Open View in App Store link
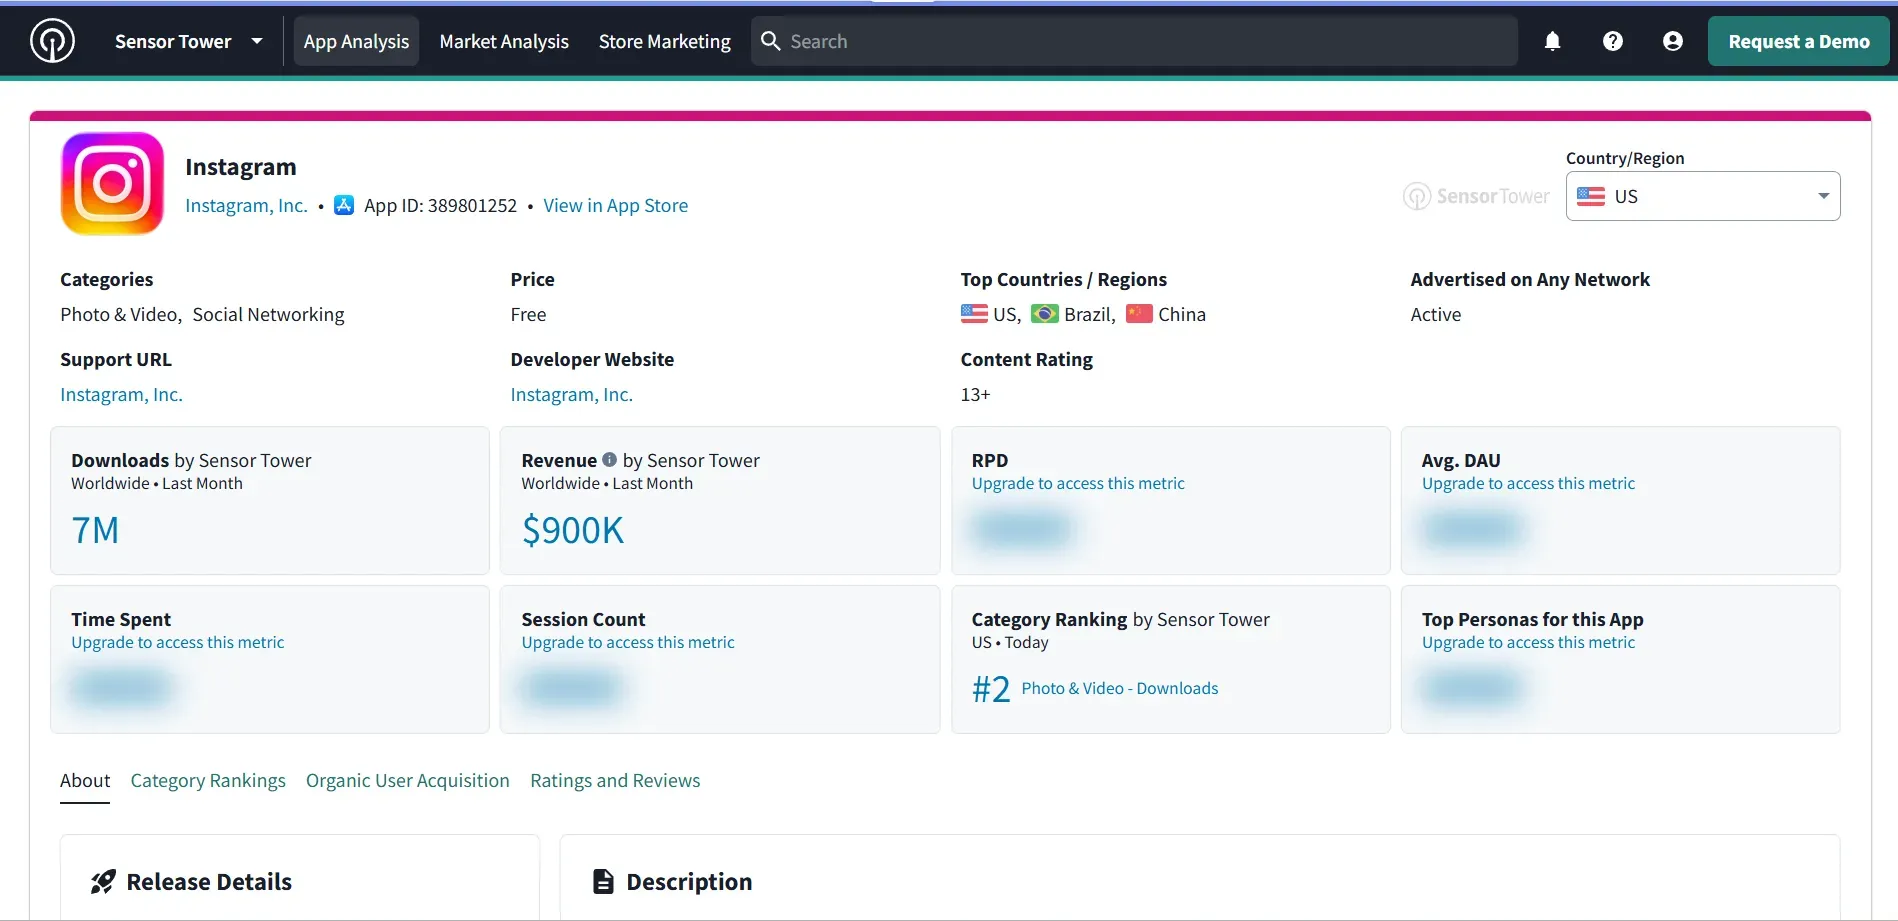Screen dimensions: 1898x921 615,204
